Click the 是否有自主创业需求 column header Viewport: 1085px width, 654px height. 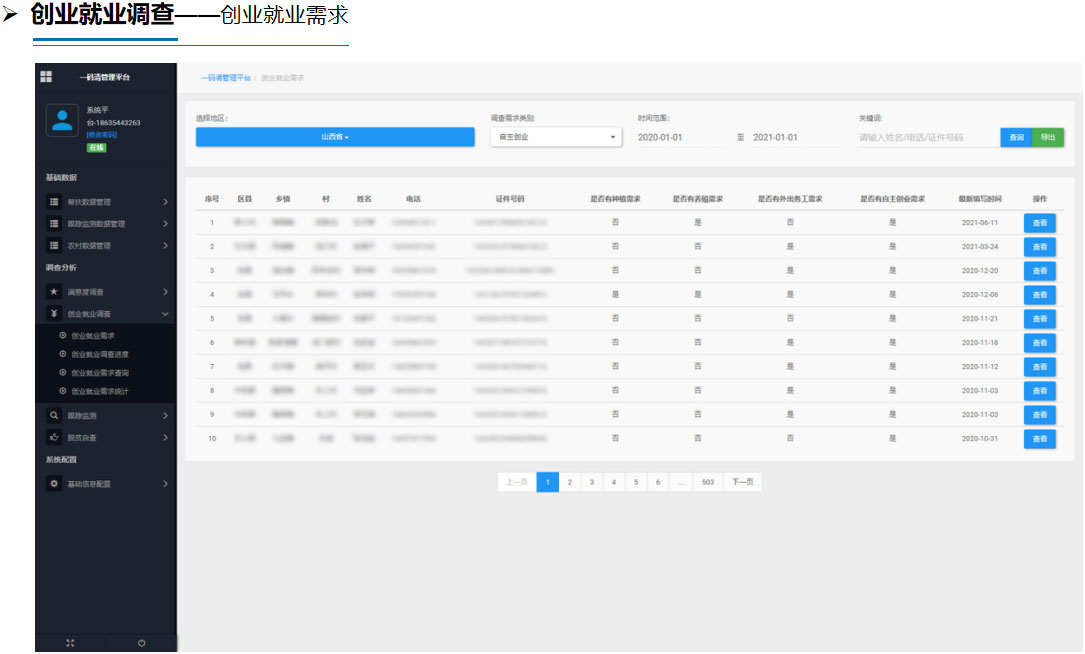point(893,199)
